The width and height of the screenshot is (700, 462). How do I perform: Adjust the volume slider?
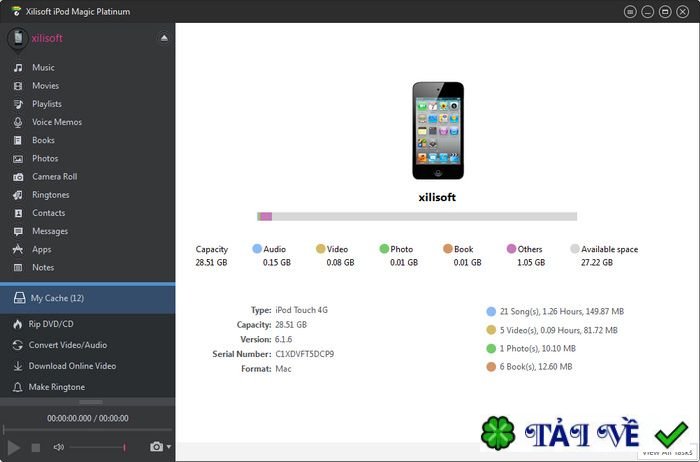[97, 447]
